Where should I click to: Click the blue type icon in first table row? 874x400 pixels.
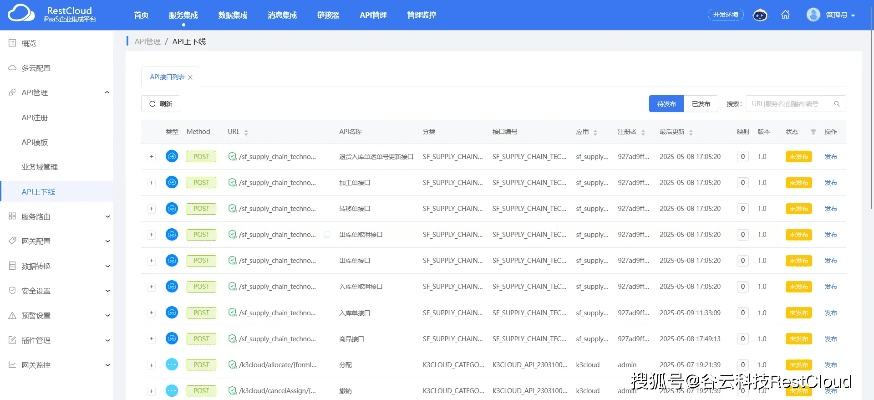[171, 156]
